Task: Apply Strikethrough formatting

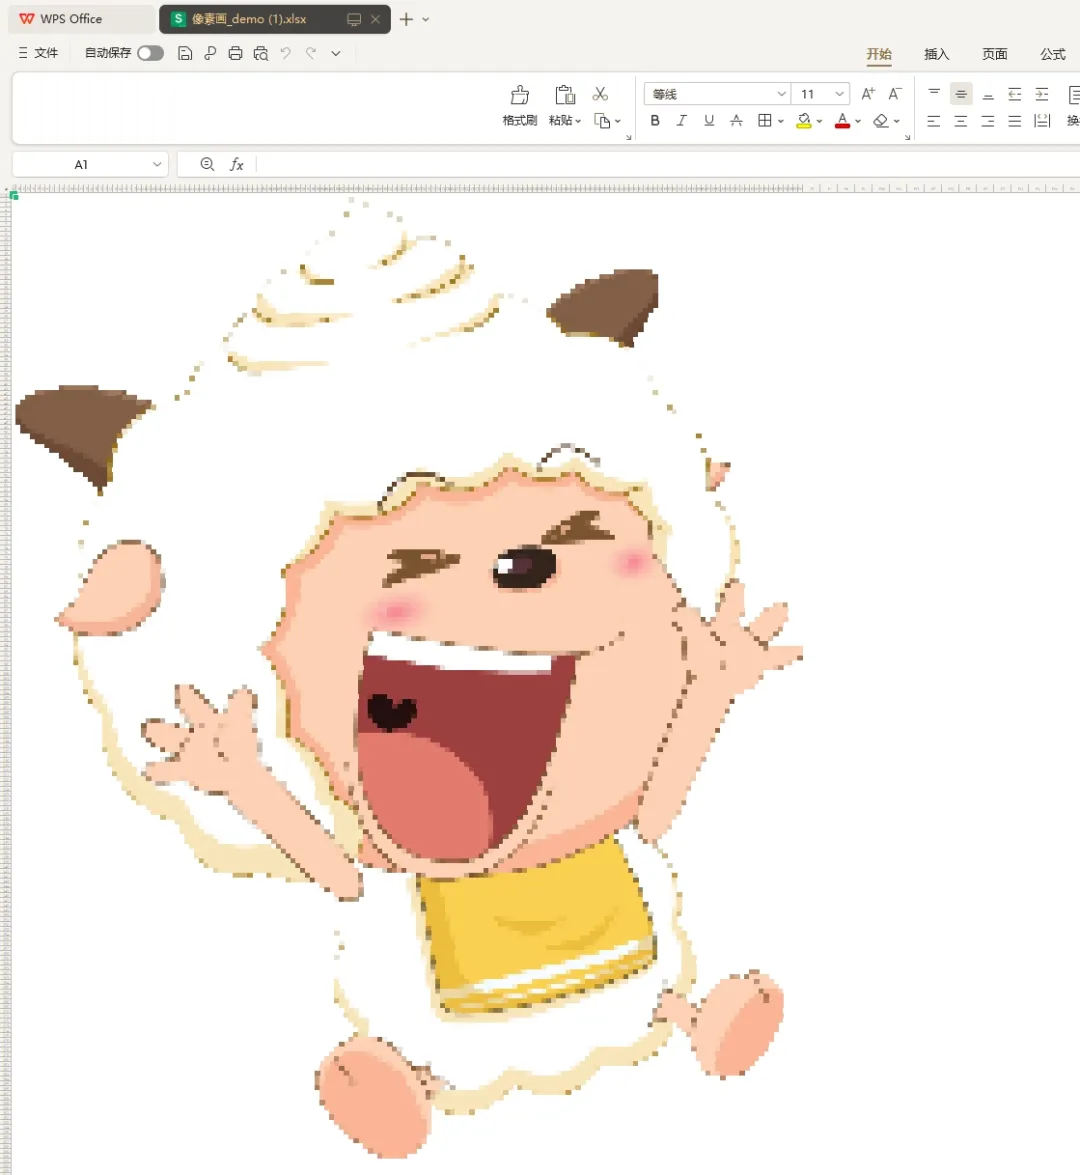Action: pyautogui.click(x=737, y=121)
